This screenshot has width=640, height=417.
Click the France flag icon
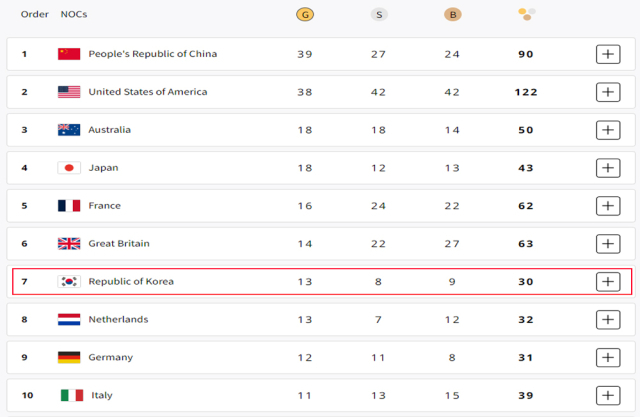point(69,206)
